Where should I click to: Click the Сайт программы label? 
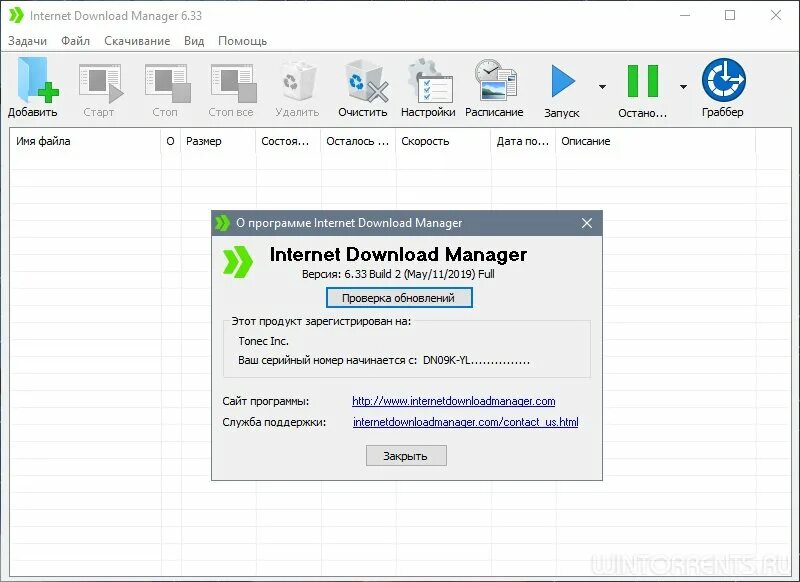266,401
